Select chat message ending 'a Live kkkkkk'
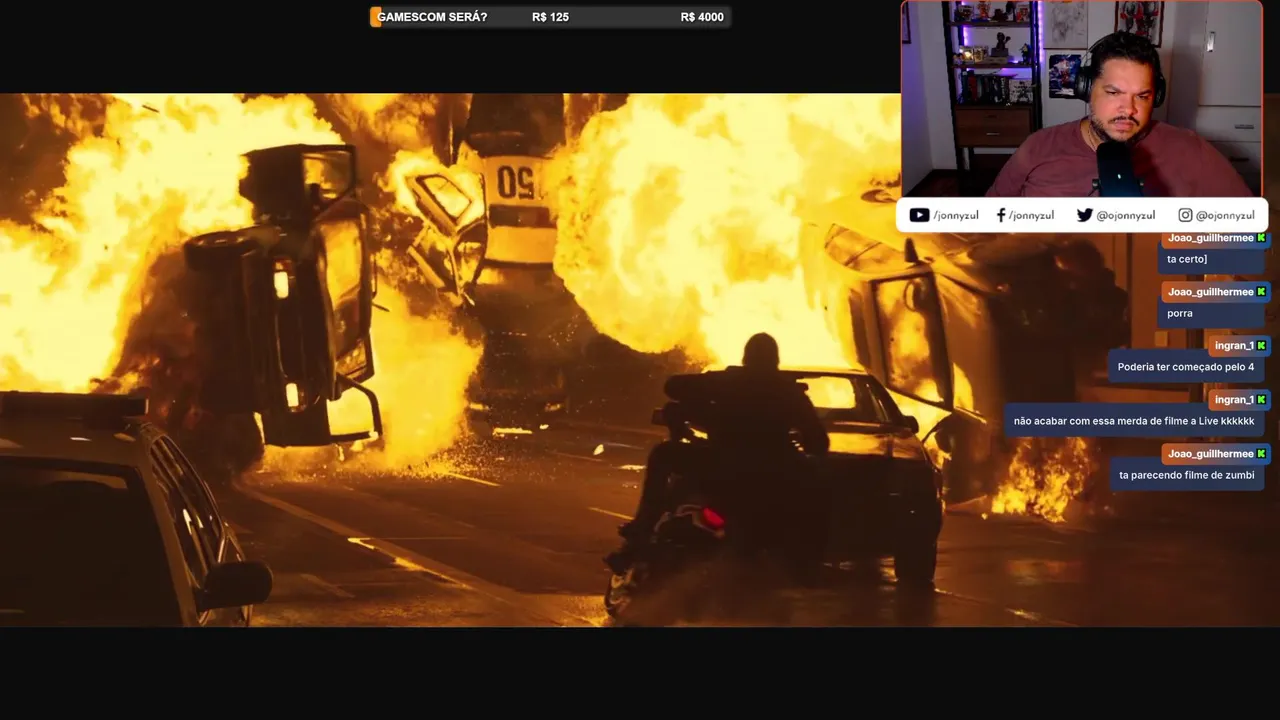 pos(1134,421)
